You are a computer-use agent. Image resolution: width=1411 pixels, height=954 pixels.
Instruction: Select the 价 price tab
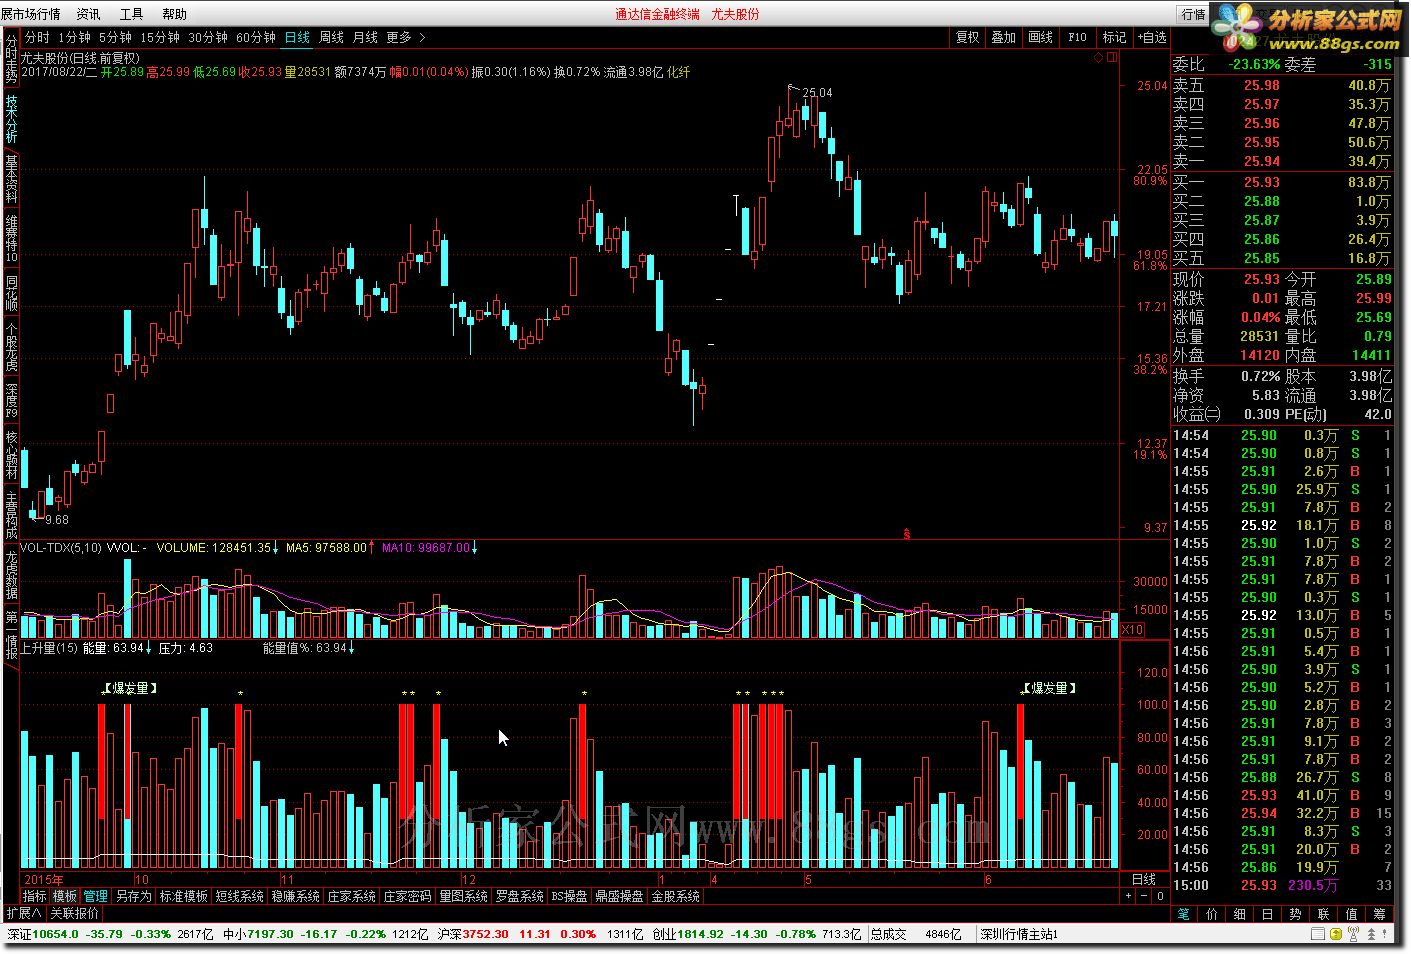(1212, 914)
